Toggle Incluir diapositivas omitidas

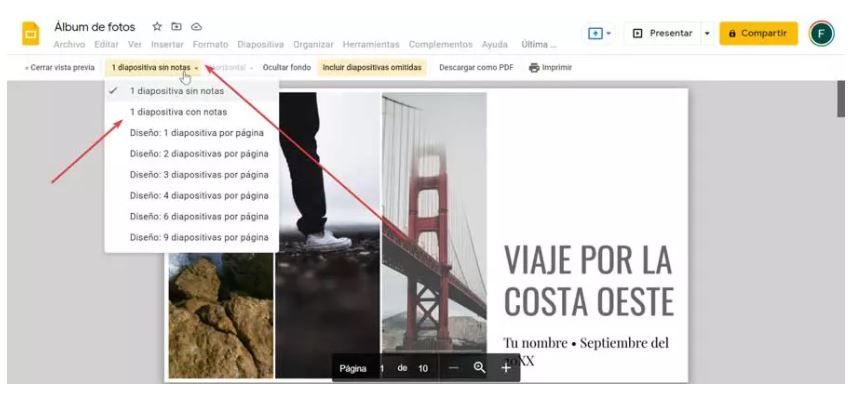[x=372, y=68]
